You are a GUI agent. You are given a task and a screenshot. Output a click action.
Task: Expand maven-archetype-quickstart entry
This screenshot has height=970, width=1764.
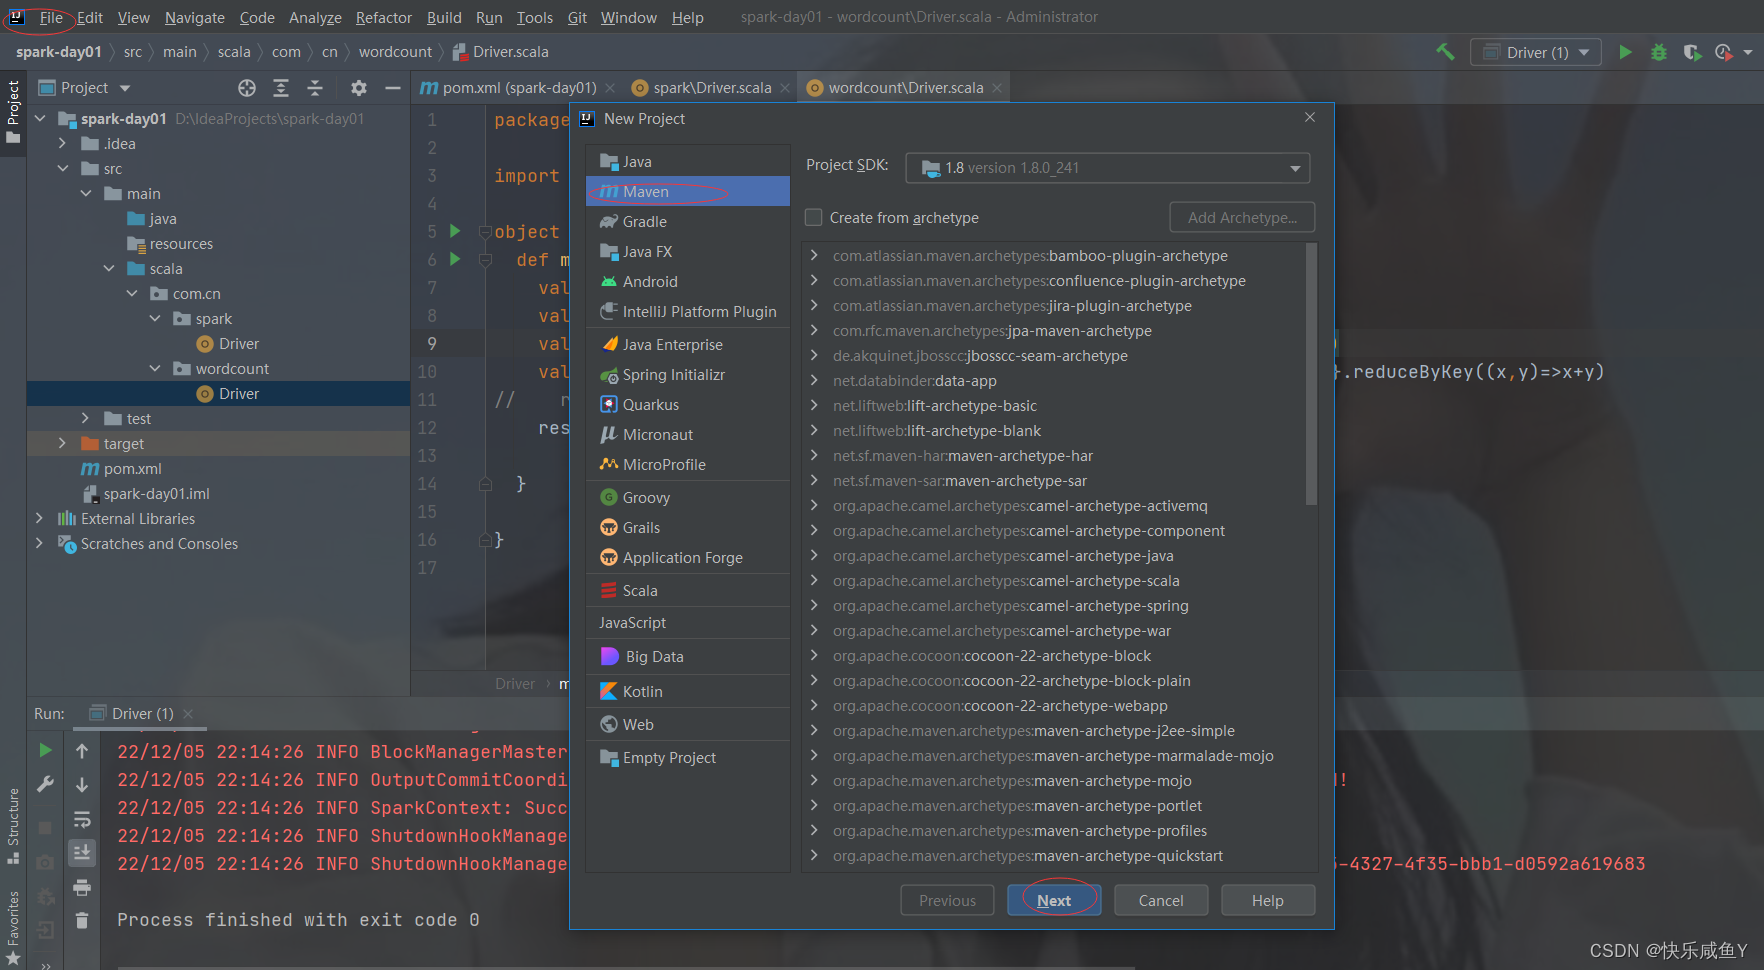point(814,855)
